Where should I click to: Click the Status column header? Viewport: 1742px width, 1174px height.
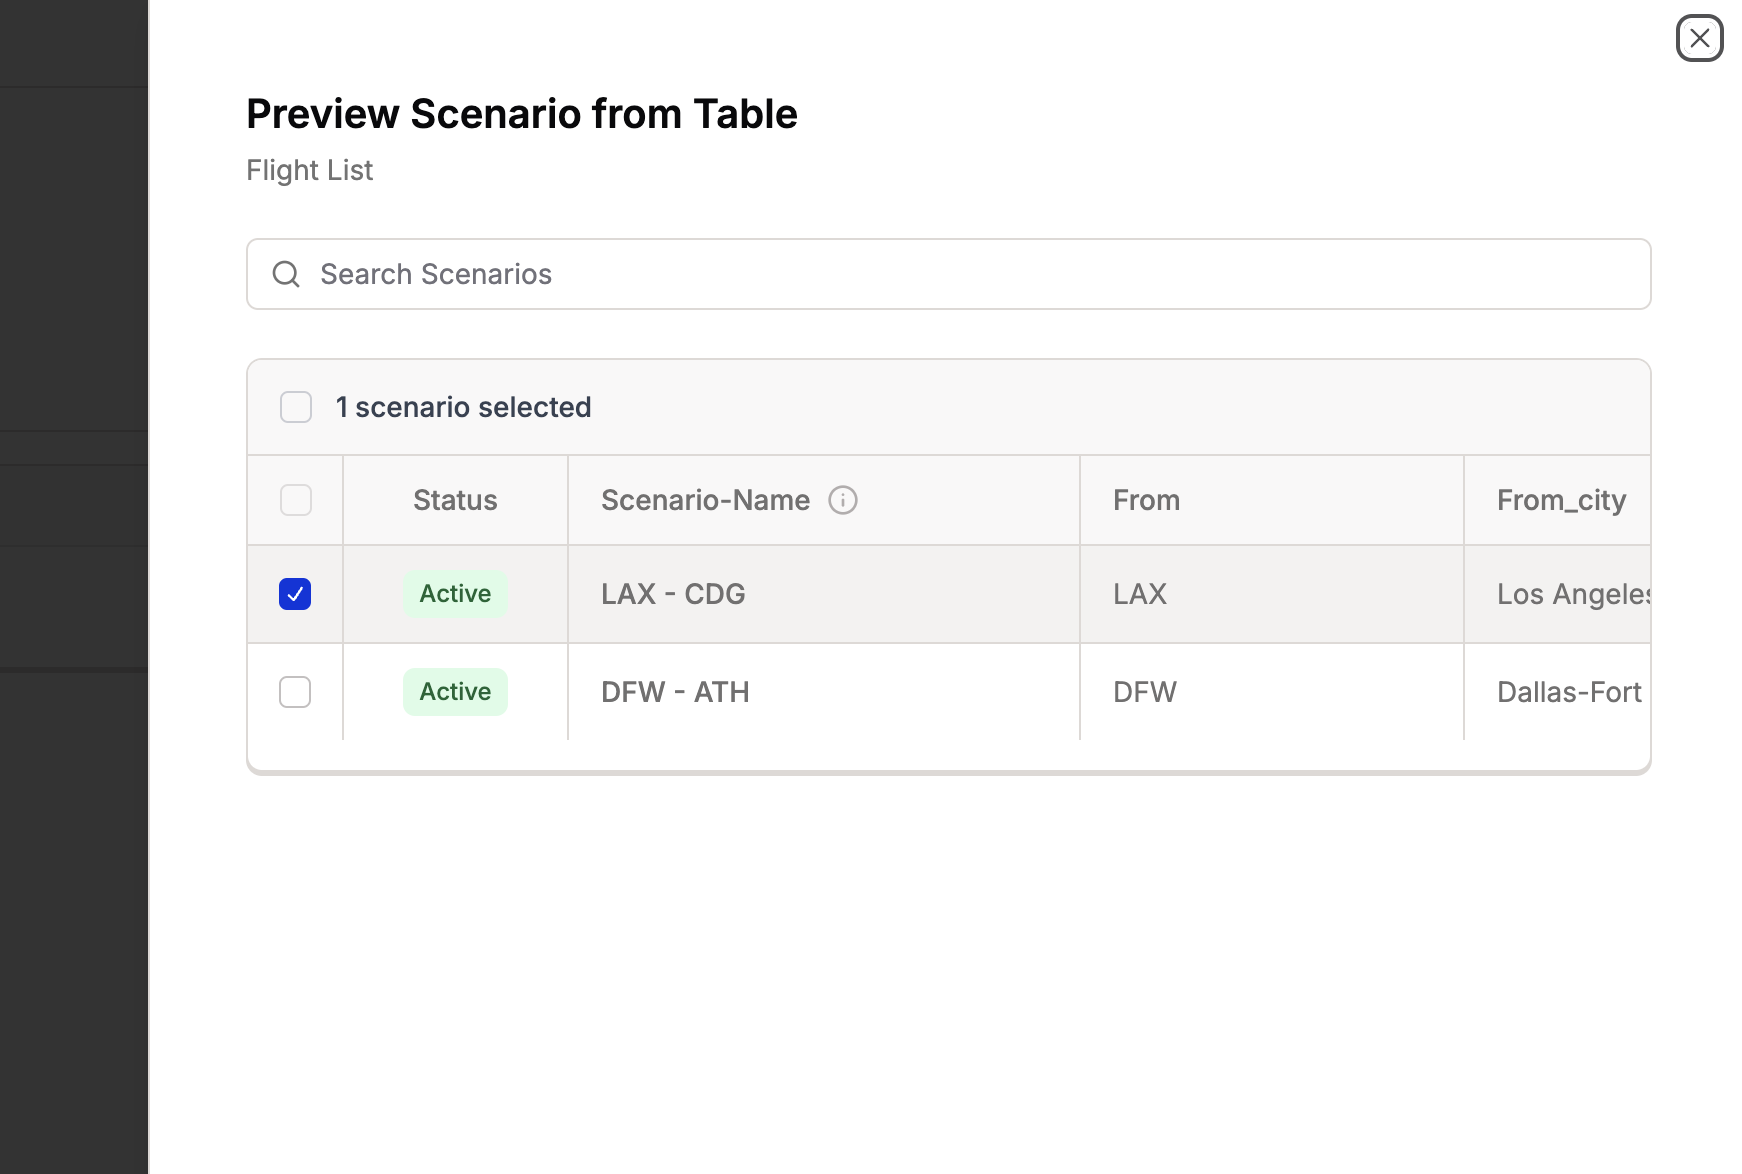(x=455, y=500)
